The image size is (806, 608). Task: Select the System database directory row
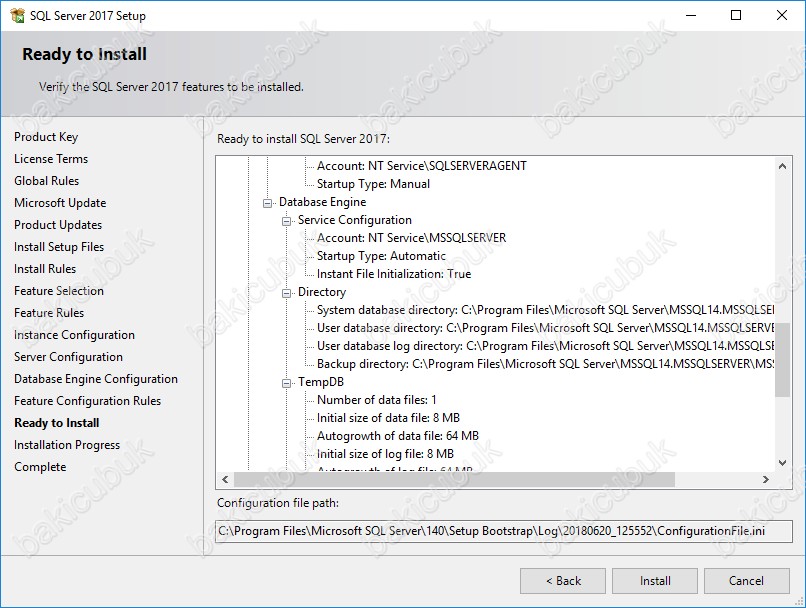(x=545, y=310)
